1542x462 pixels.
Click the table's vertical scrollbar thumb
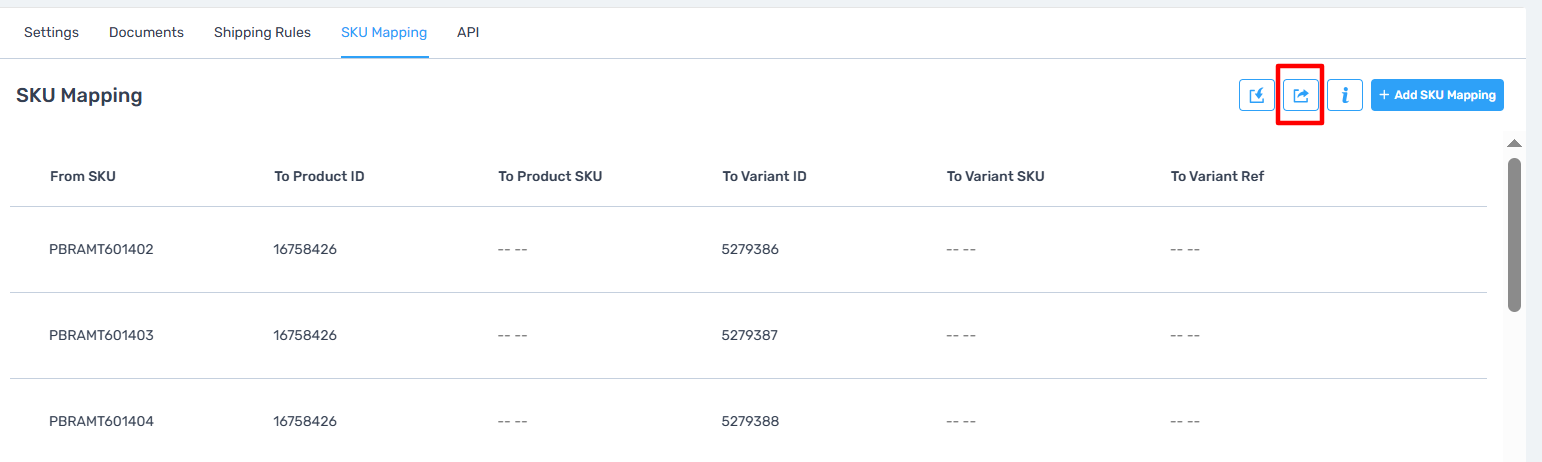1514,234
